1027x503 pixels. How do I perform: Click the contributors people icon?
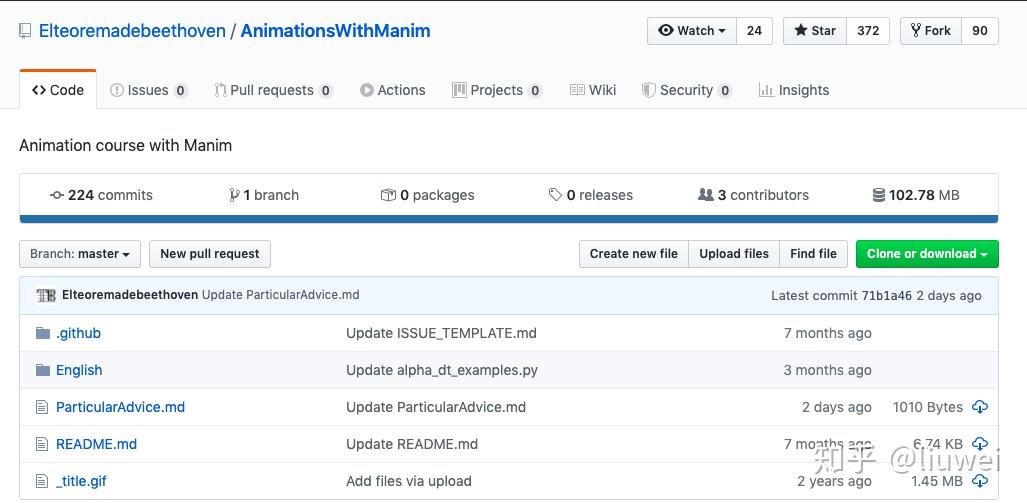click(705, 195)
